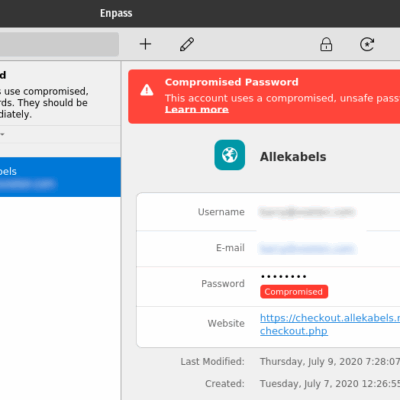This screenshot has height=400, width=400.
Task: Click the blurred E-mail address link
Action: point(308,249)
